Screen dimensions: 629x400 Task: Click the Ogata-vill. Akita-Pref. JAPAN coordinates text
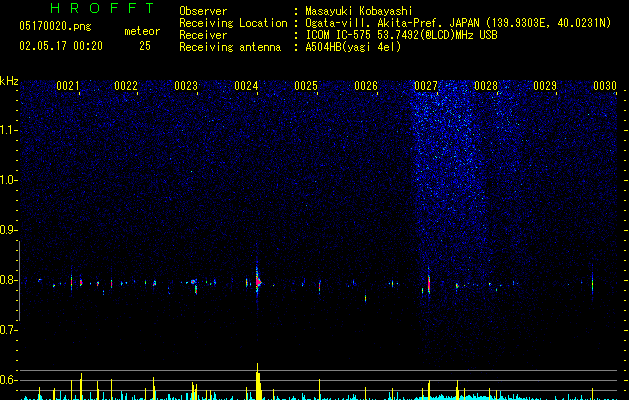point(458,23)
